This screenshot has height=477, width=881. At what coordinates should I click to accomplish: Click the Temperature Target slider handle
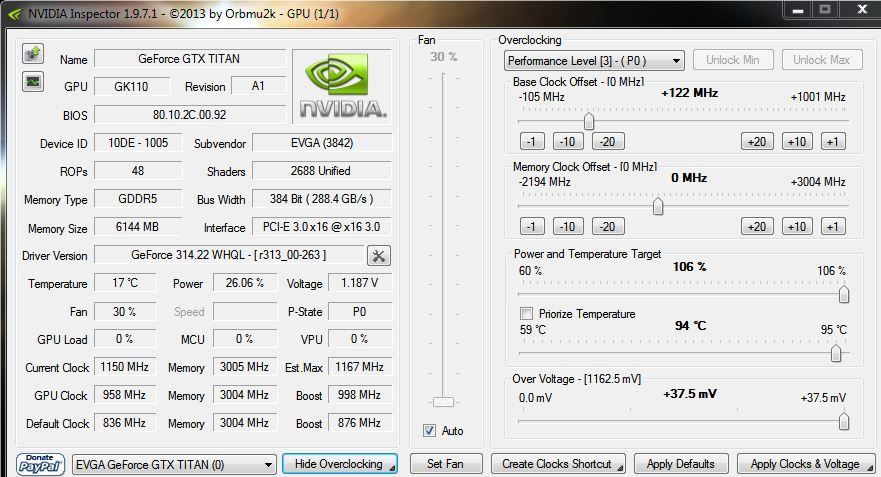pos(836,353)
